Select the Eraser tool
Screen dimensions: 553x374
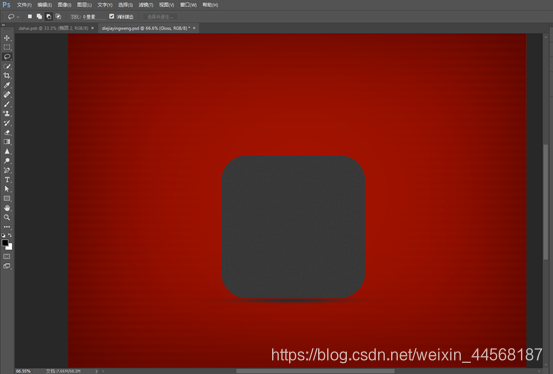click(x=7, y=133)
